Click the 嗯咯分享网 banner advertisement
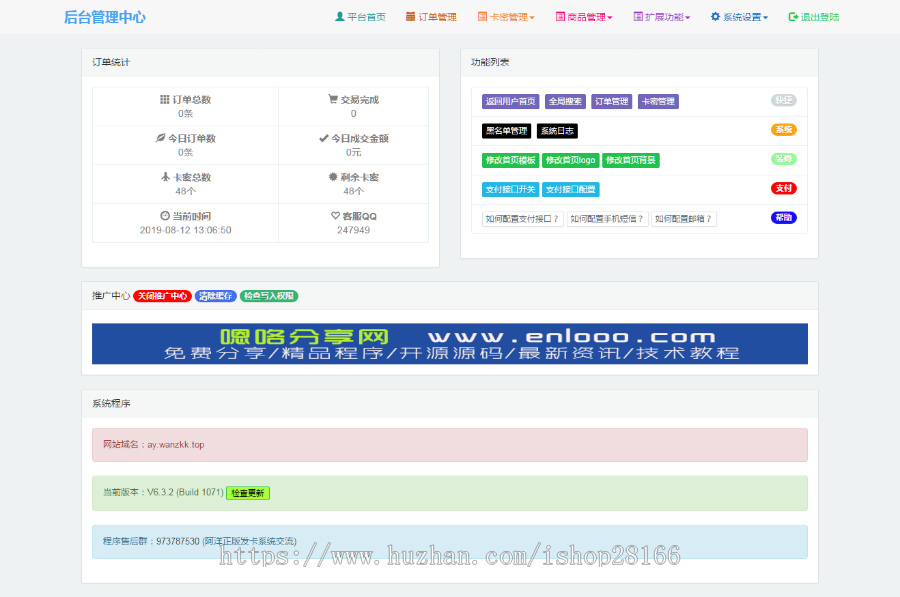This screenshot has height=597, width=900. tap(448, 342)
